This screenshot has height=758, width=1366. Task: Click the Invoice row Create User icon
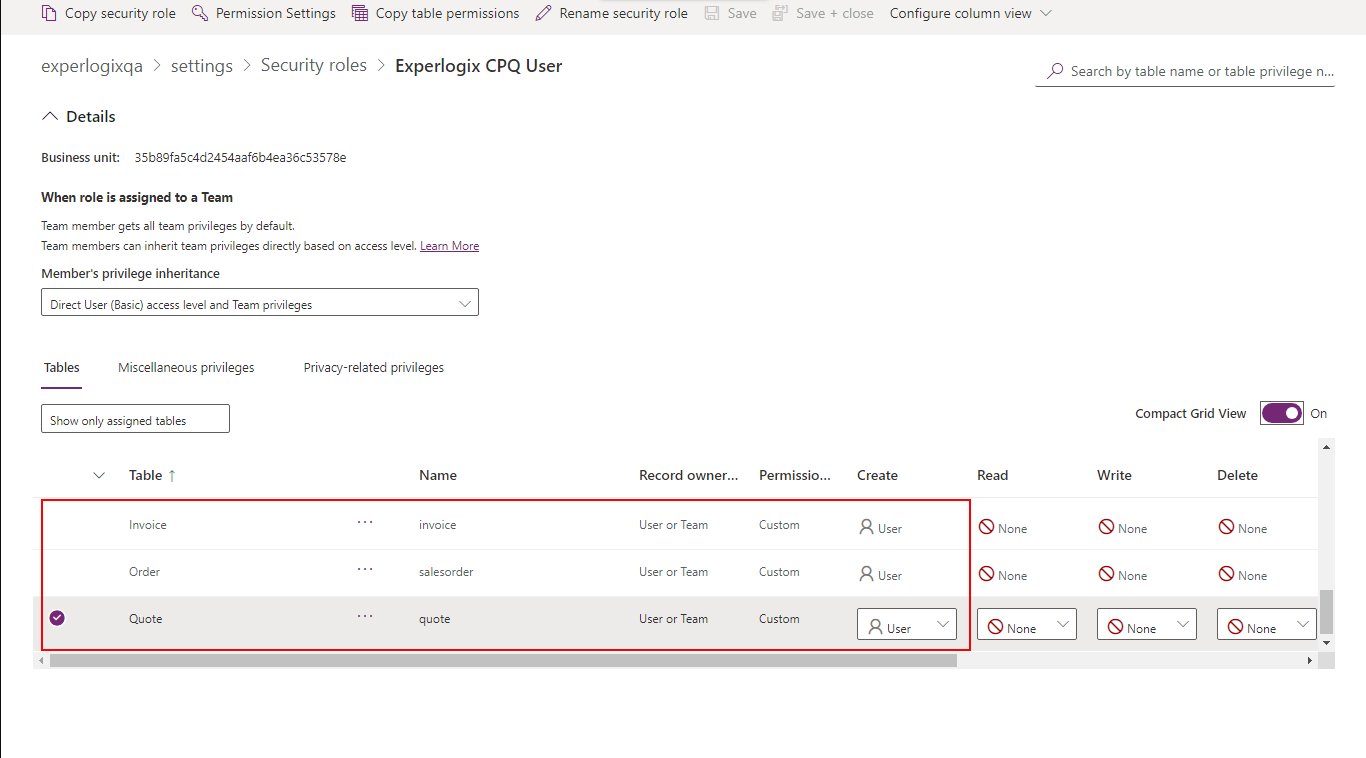866,527
